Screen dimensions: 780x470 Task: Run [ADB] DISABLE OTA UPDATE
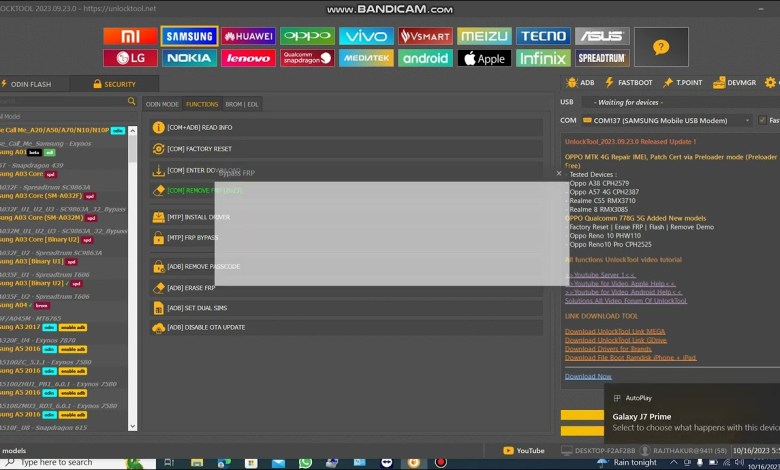click(x=346, y=328)
